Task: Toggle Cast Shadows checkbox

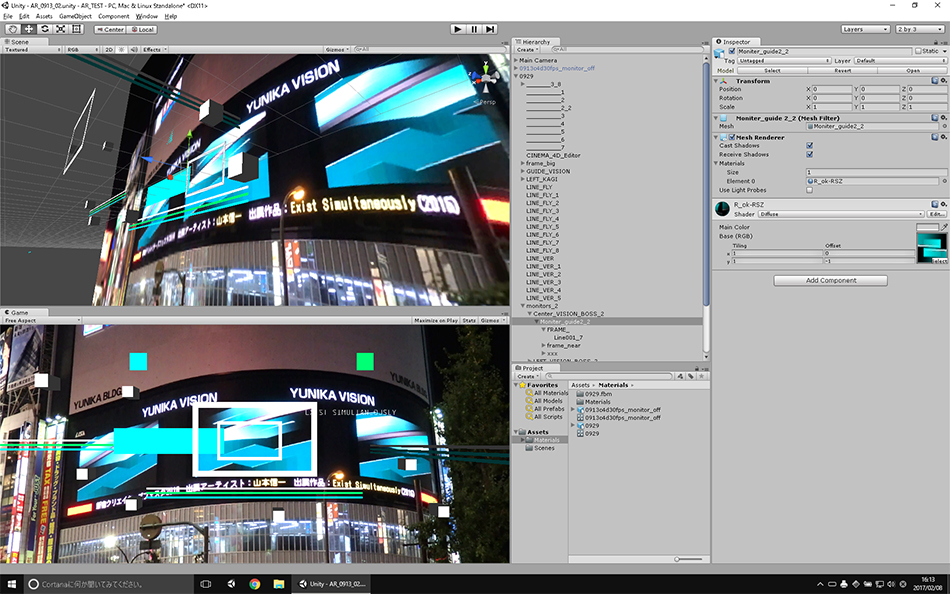Action: 809,145
